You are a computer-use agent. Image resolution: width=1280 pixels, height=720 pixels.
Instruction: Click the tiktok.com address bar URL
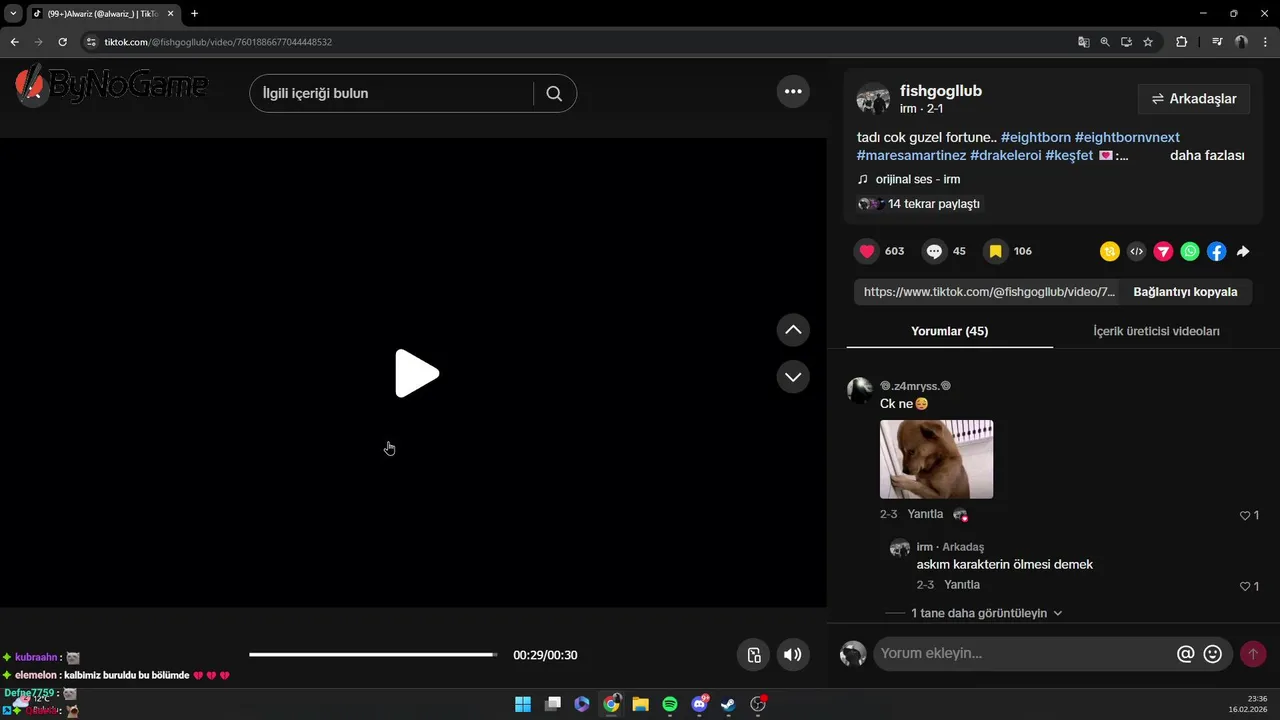tap(218, 42)
